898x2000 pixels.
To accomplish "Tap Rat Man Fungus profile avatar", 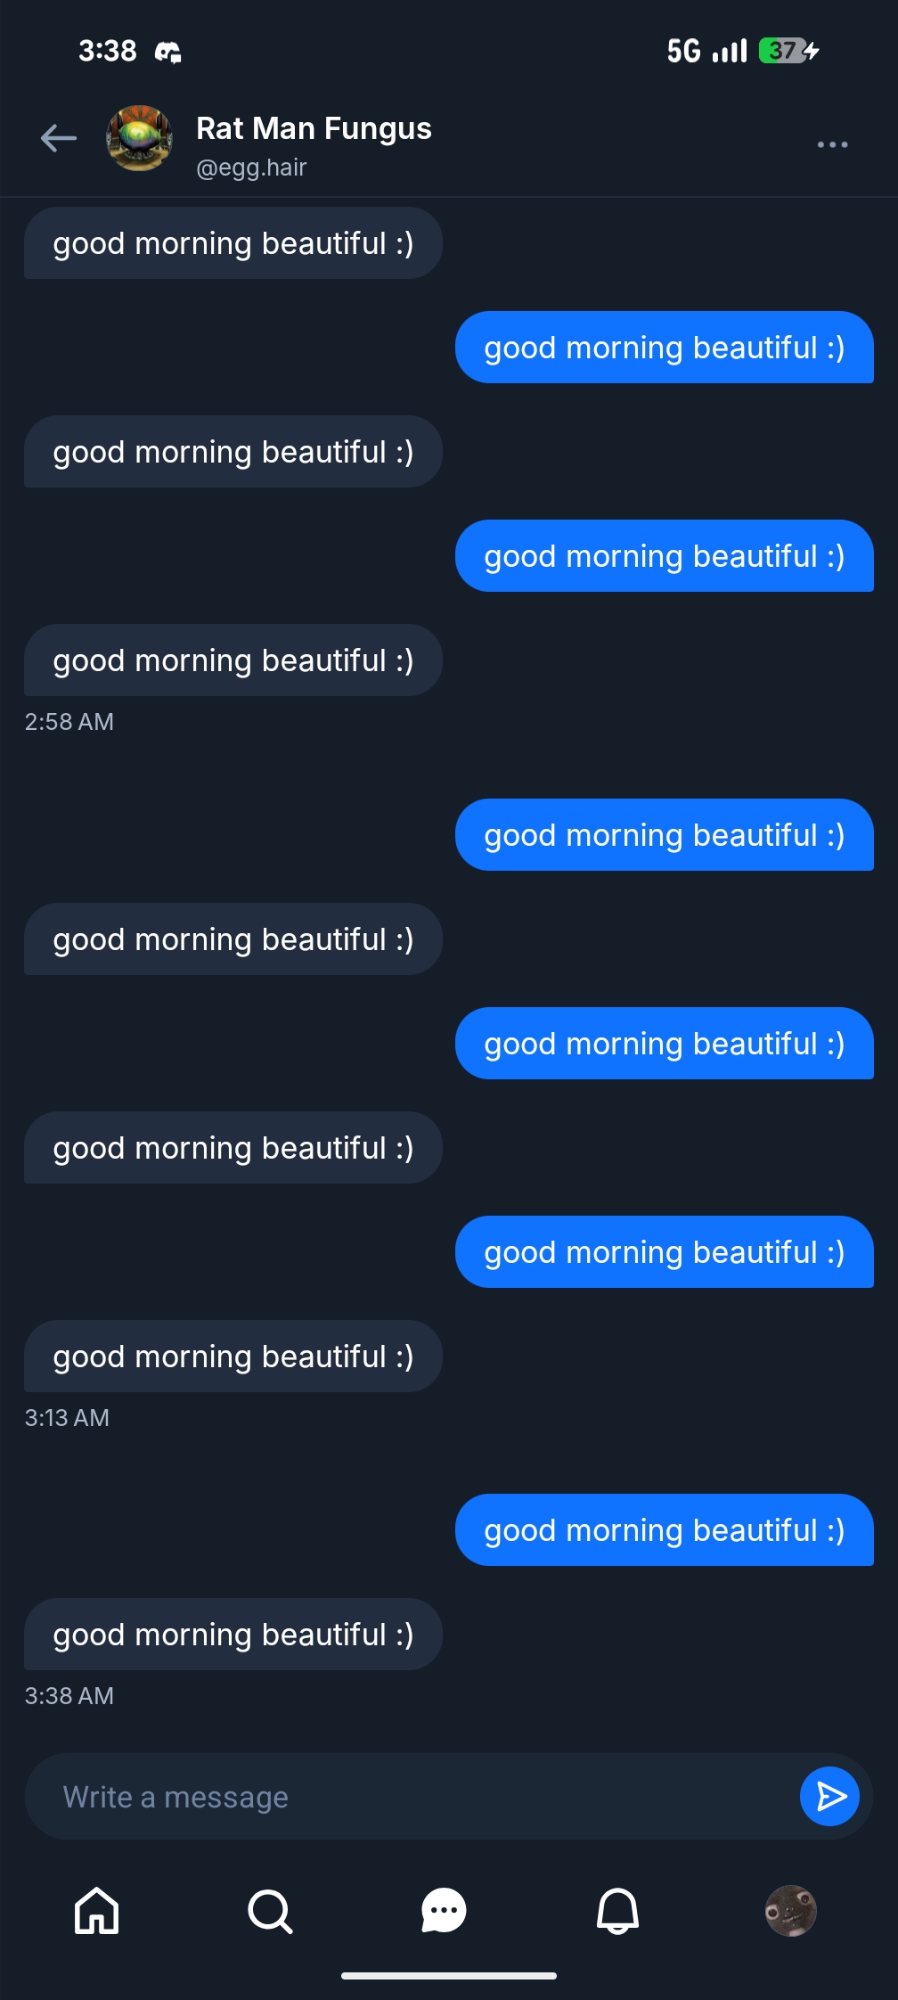I will (139, 138).
